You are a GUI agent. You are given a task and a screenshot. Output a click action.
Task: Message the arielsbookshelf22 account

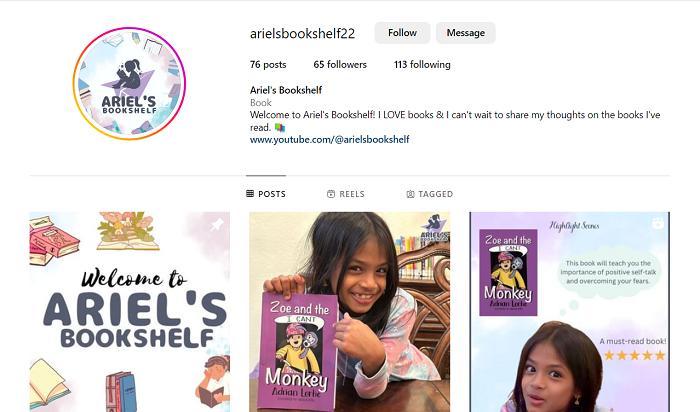pos(466,33)
